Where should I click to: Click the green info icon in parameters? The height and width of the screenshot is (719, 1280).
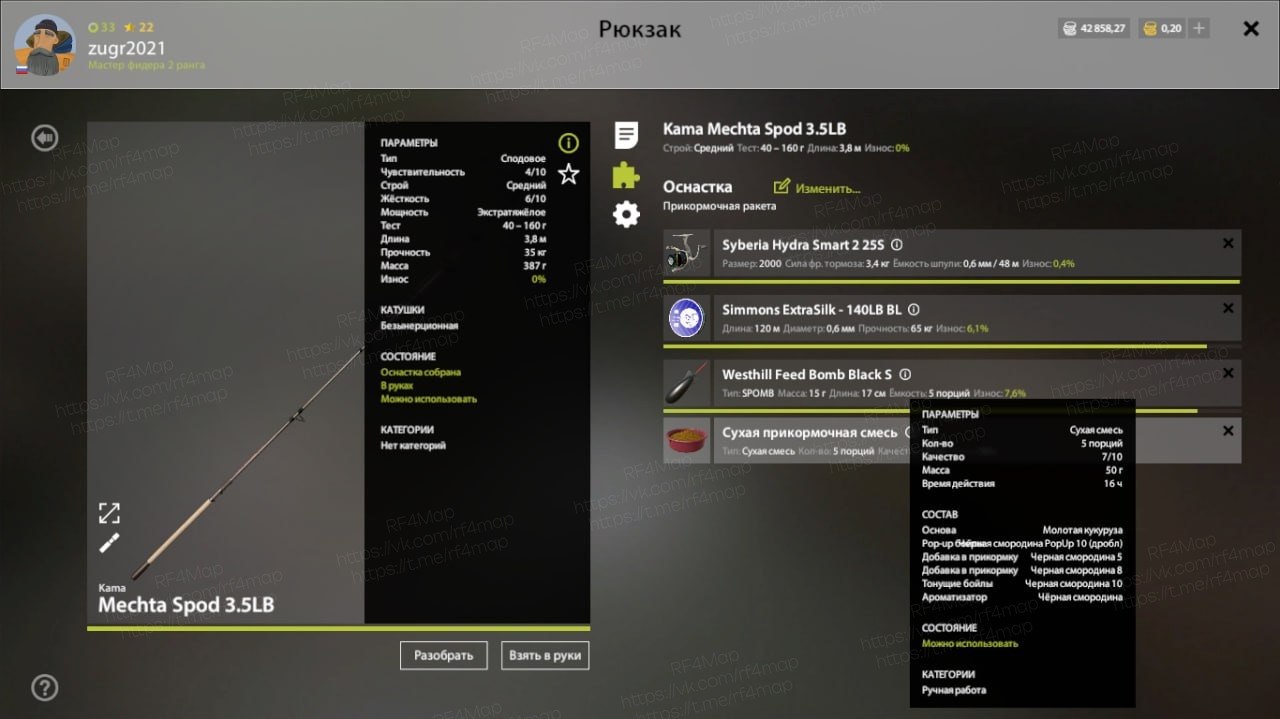pyautogui.click(x=568, y=143)
